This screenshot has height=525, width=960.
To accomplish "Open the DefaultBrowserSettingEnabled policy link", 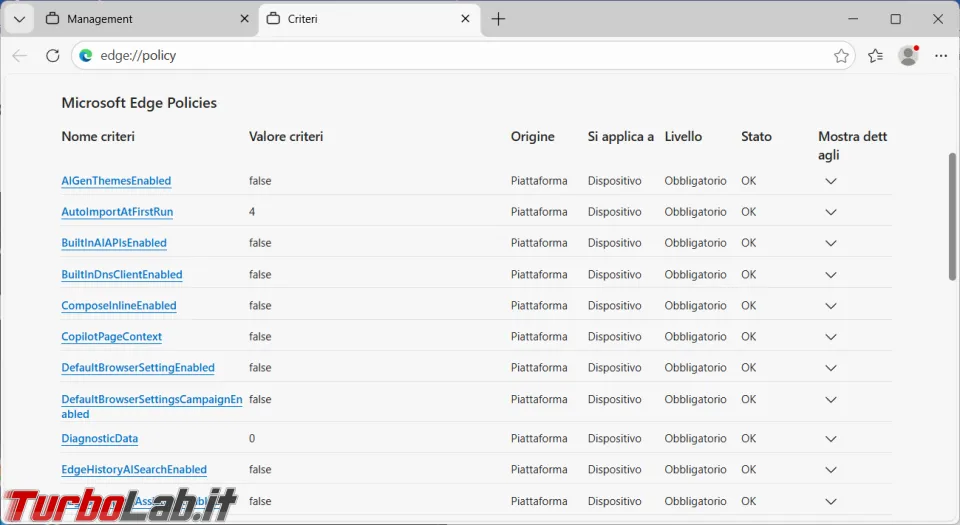I will point(138,368).
